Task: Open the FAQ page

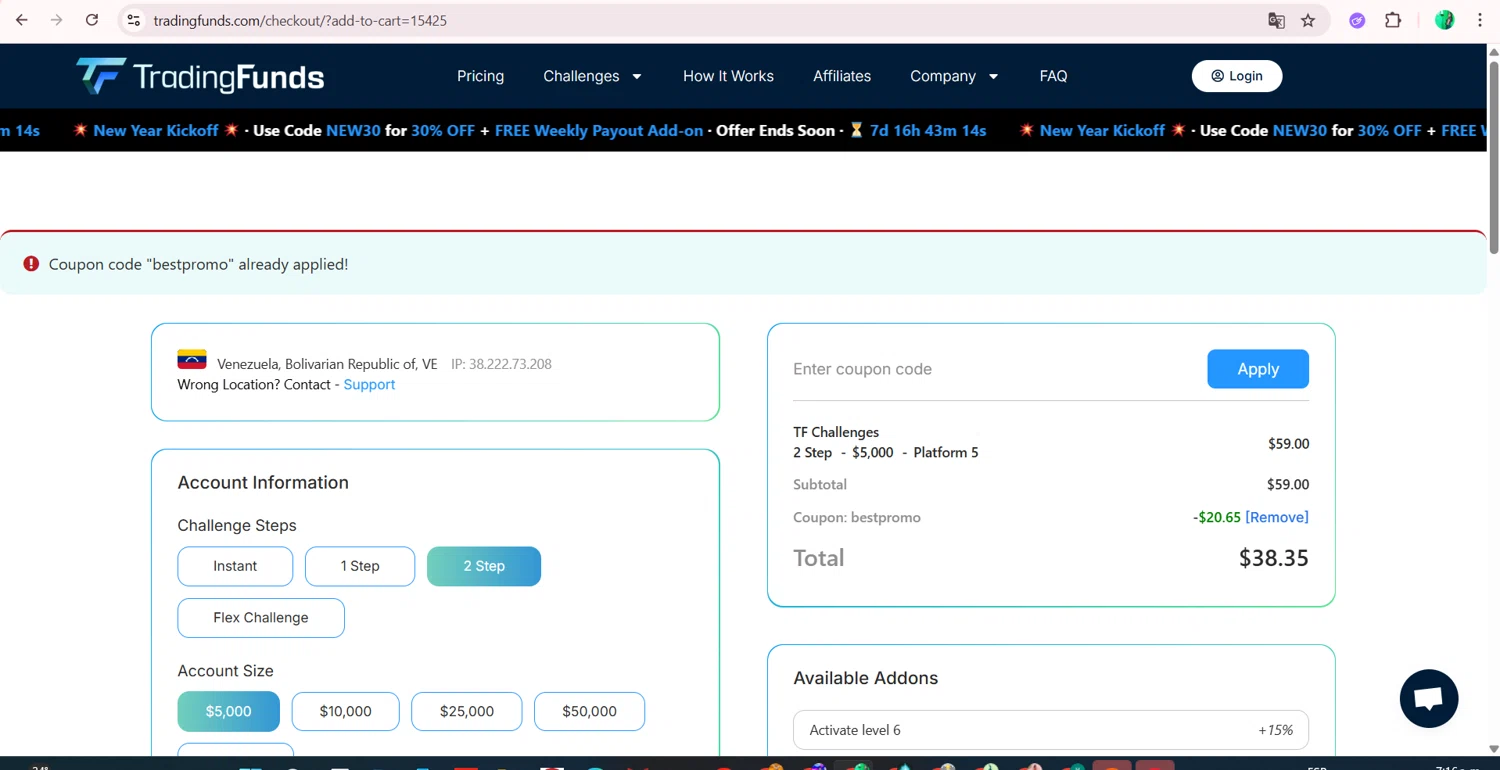Action: (x=1053, y=76)
